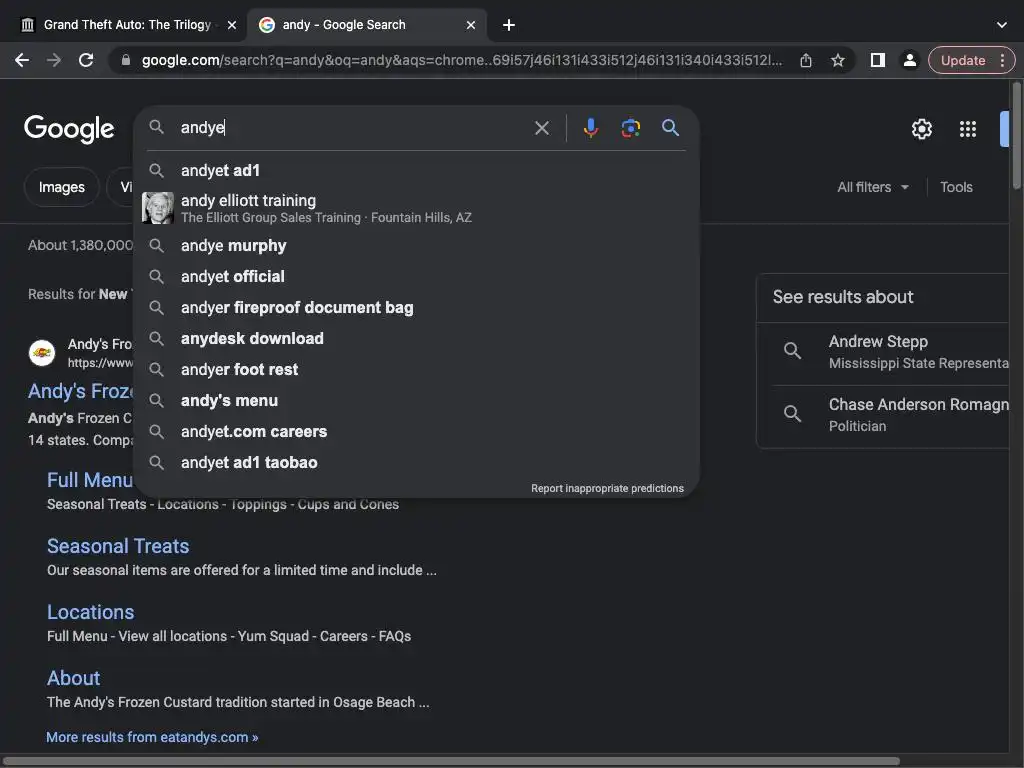This screenshot has width=1024, height=768.
Task: Choose suggestion andyet.com careers
Action: click(x=416, y=432)
